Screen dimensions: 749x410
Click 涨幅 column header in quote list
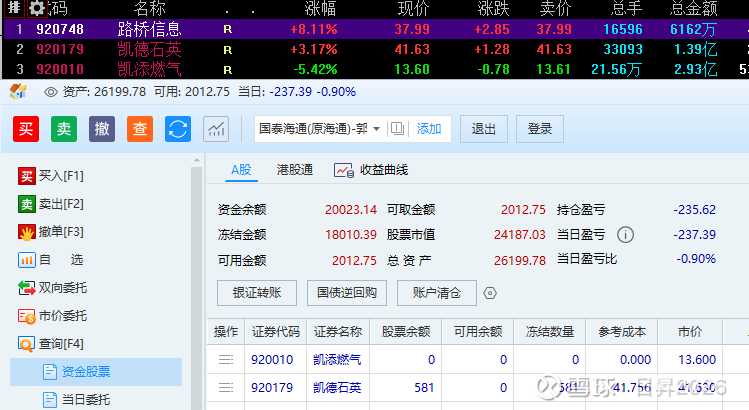pos(321,9)
